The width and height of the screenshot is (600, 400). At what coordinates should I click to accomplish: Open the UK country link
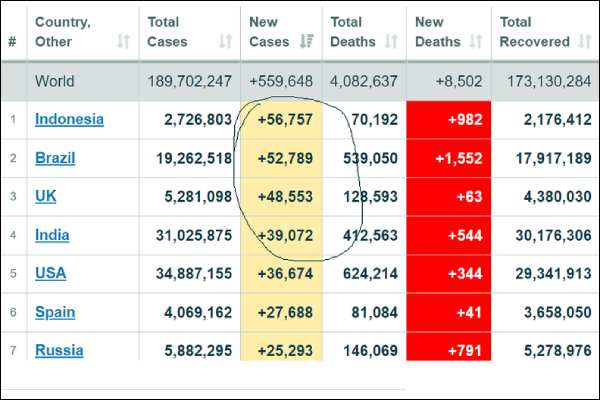tap(46, 196)
